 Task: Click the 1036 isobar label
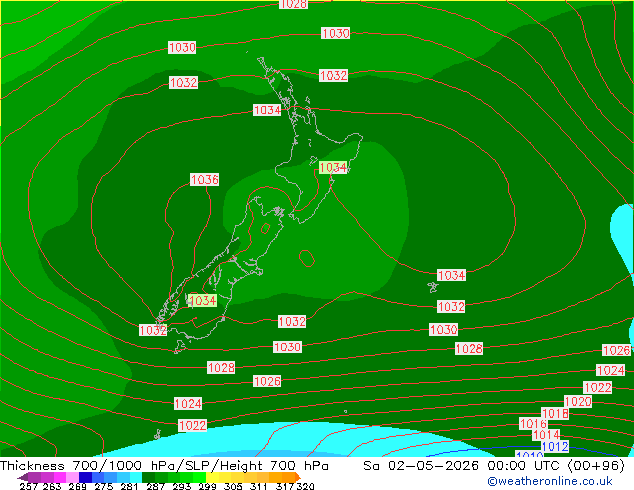(x=205, y=180)
